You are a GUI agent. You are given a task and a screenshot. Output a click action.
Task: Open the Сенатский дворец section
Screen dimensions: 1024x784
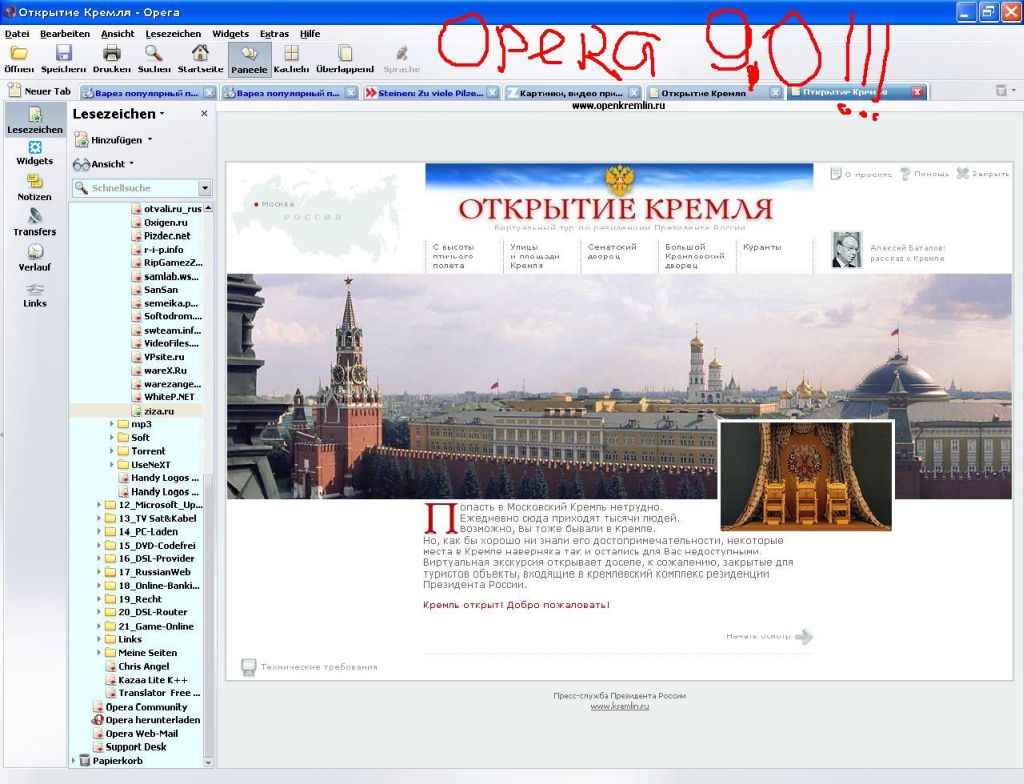[x=612, y=252]
